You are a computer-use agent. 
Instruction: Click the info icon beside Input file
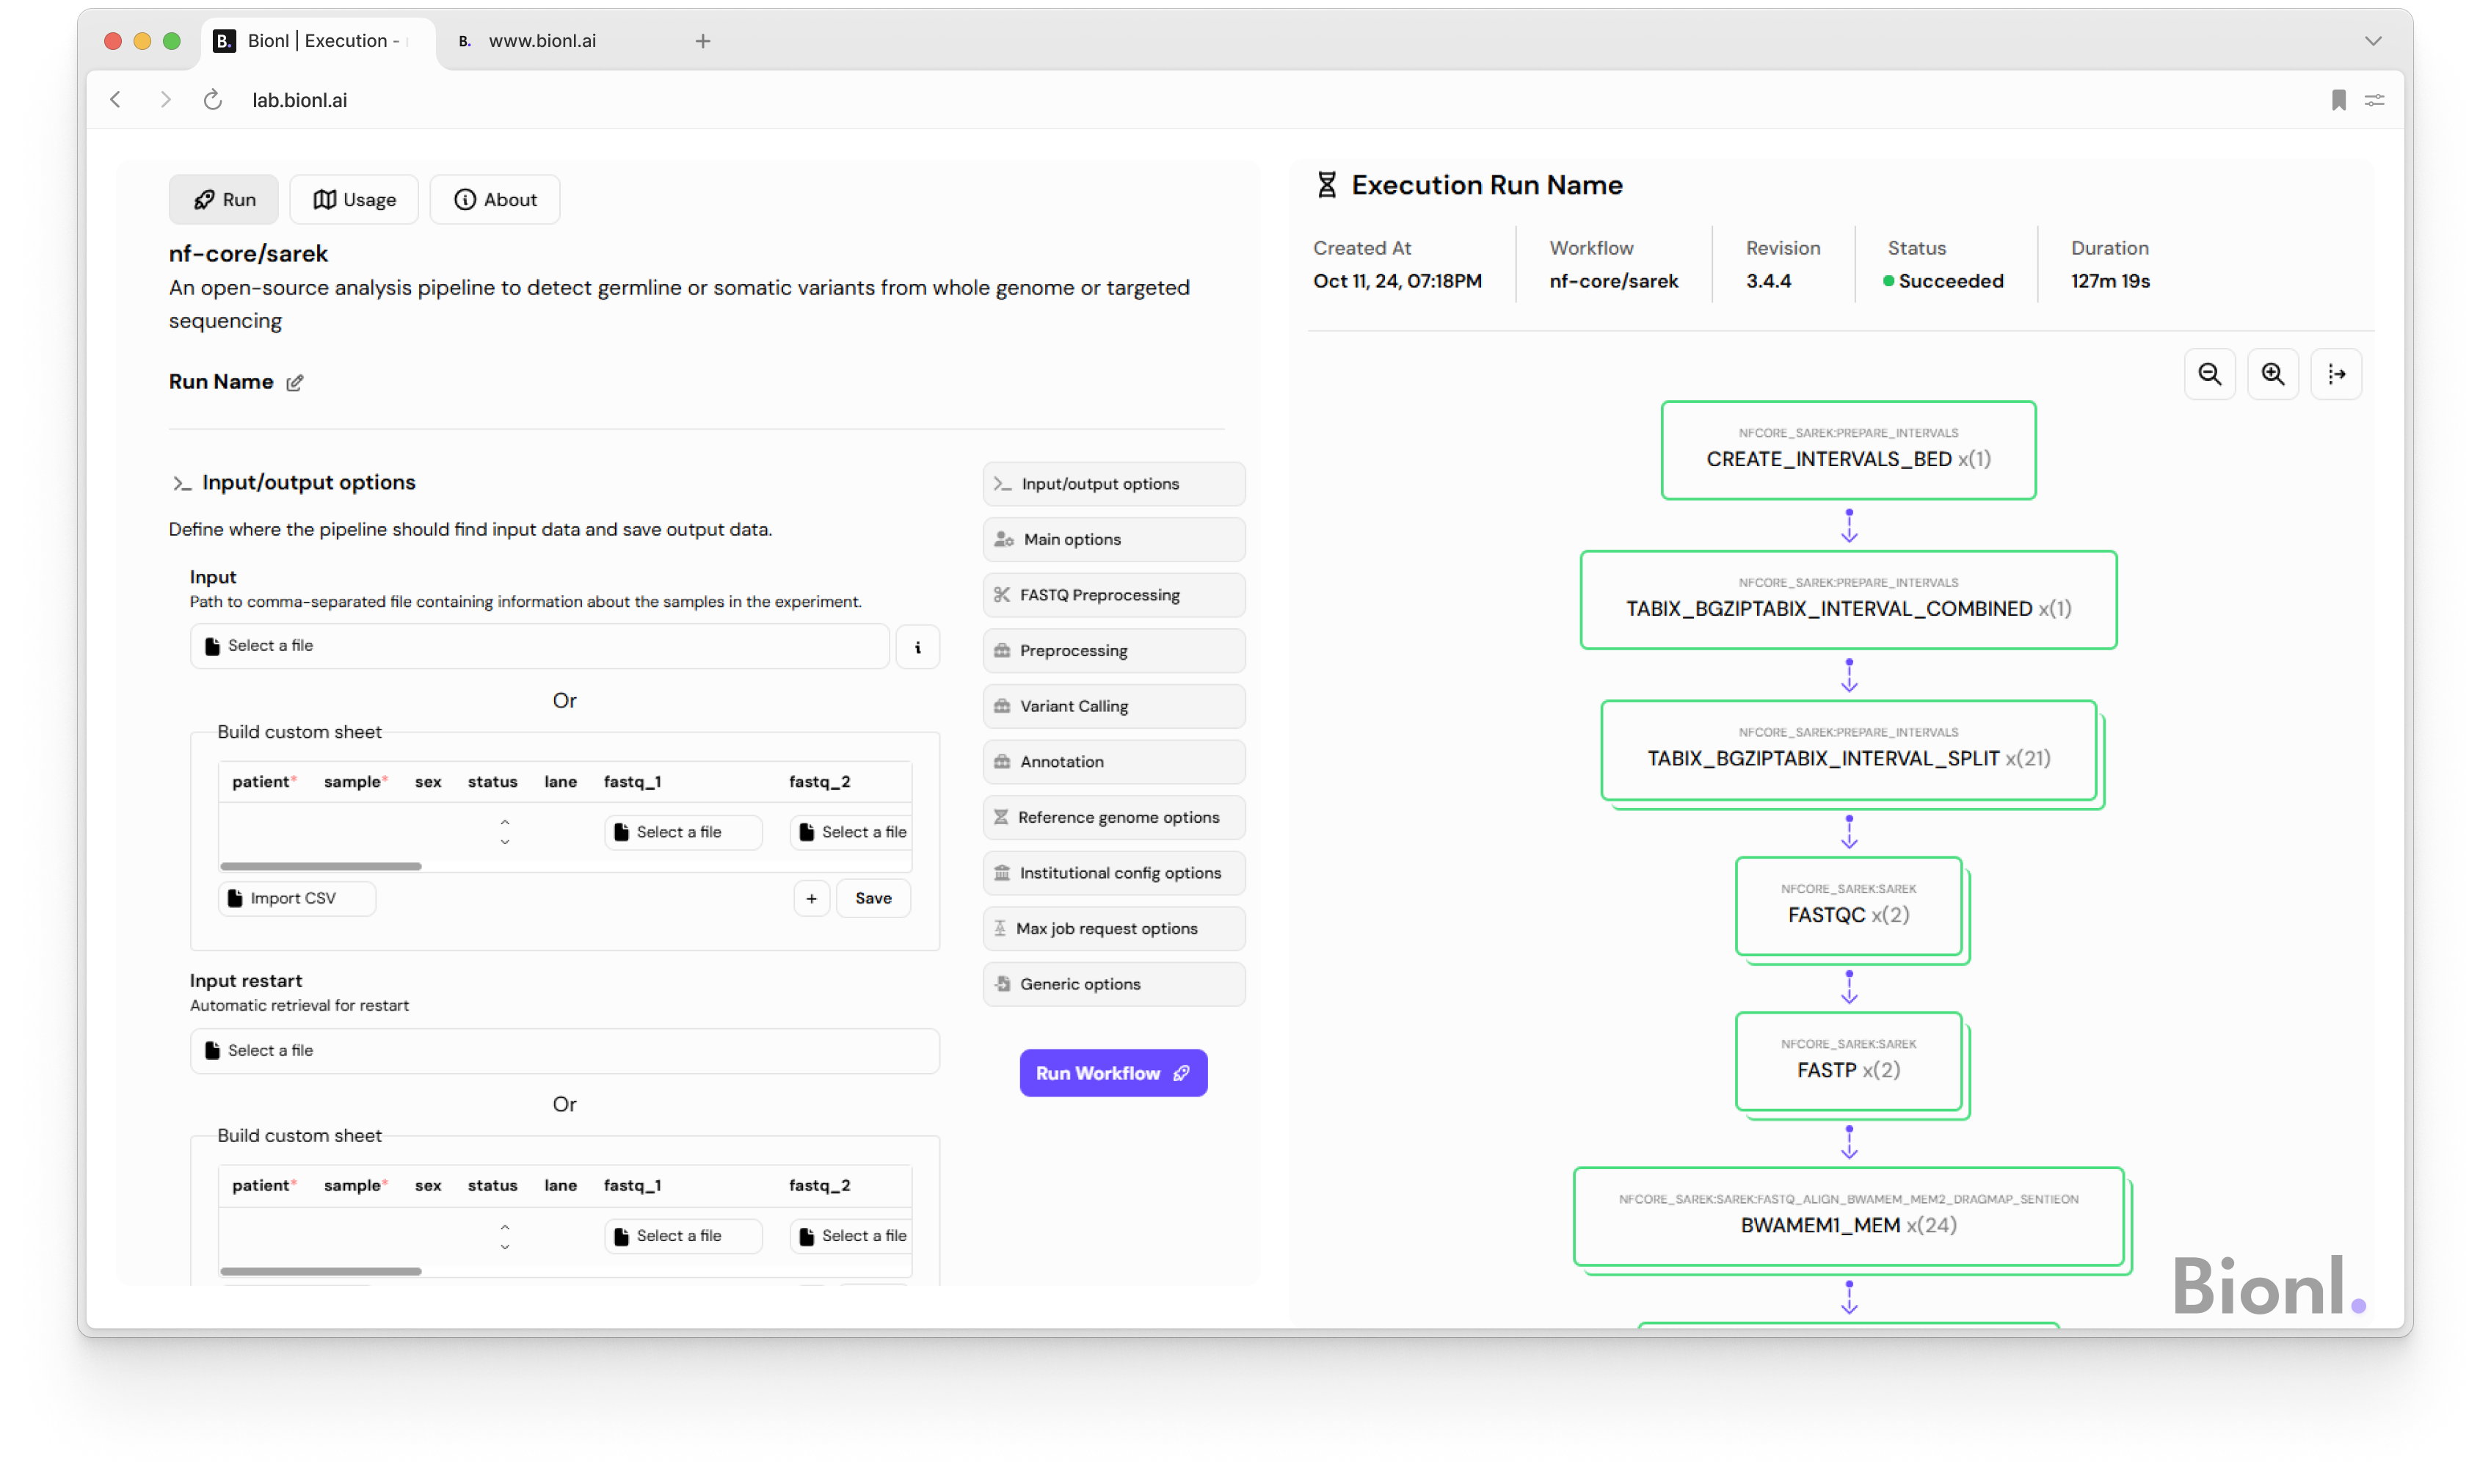919,648
